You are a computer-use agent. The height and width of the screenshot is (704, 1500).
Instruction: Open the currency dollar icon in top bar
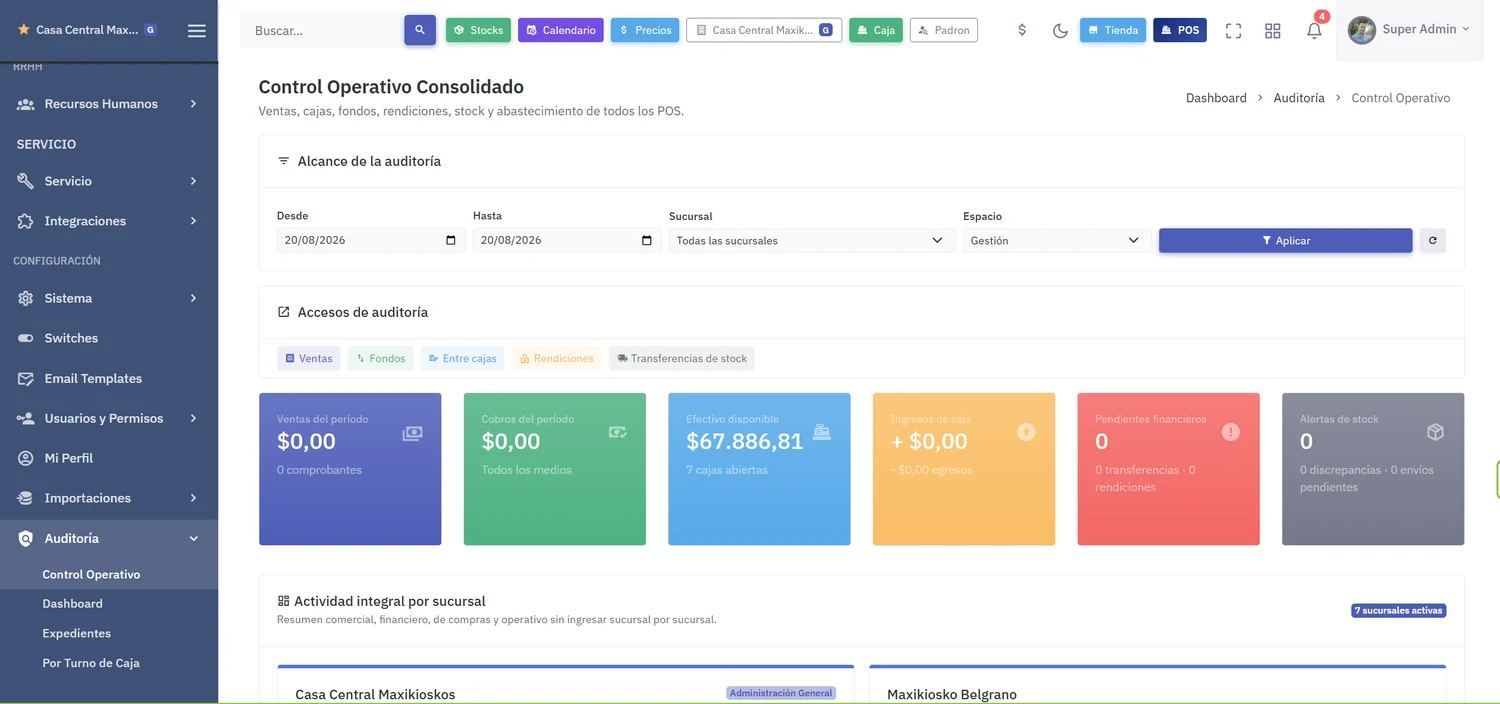pyautogui.click(x=1021, y=30)
